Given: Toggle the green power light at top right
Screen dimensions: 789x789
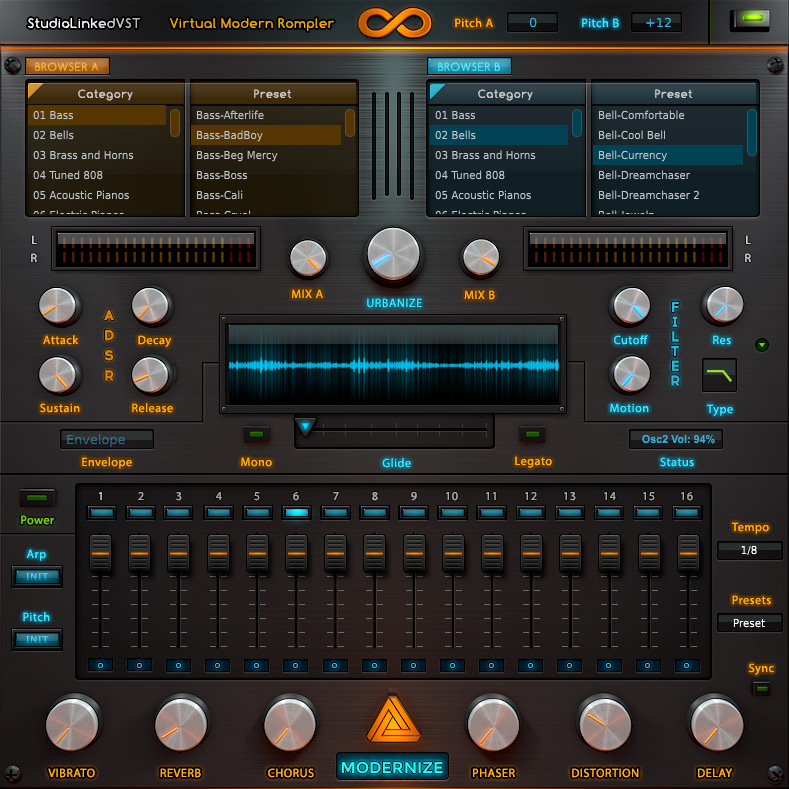Looking at the screenshot, I should [749, 20].
